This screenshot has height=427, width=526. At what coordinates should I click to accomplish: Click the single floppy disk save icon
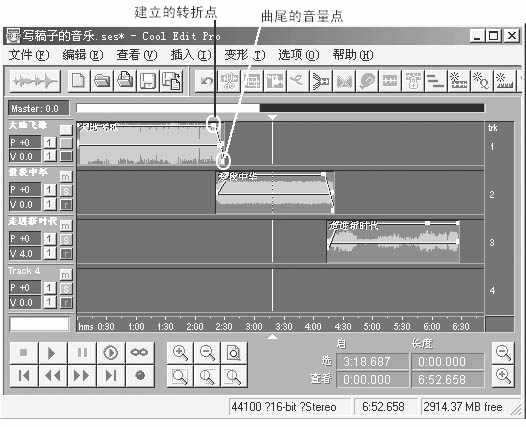(148, 81)
